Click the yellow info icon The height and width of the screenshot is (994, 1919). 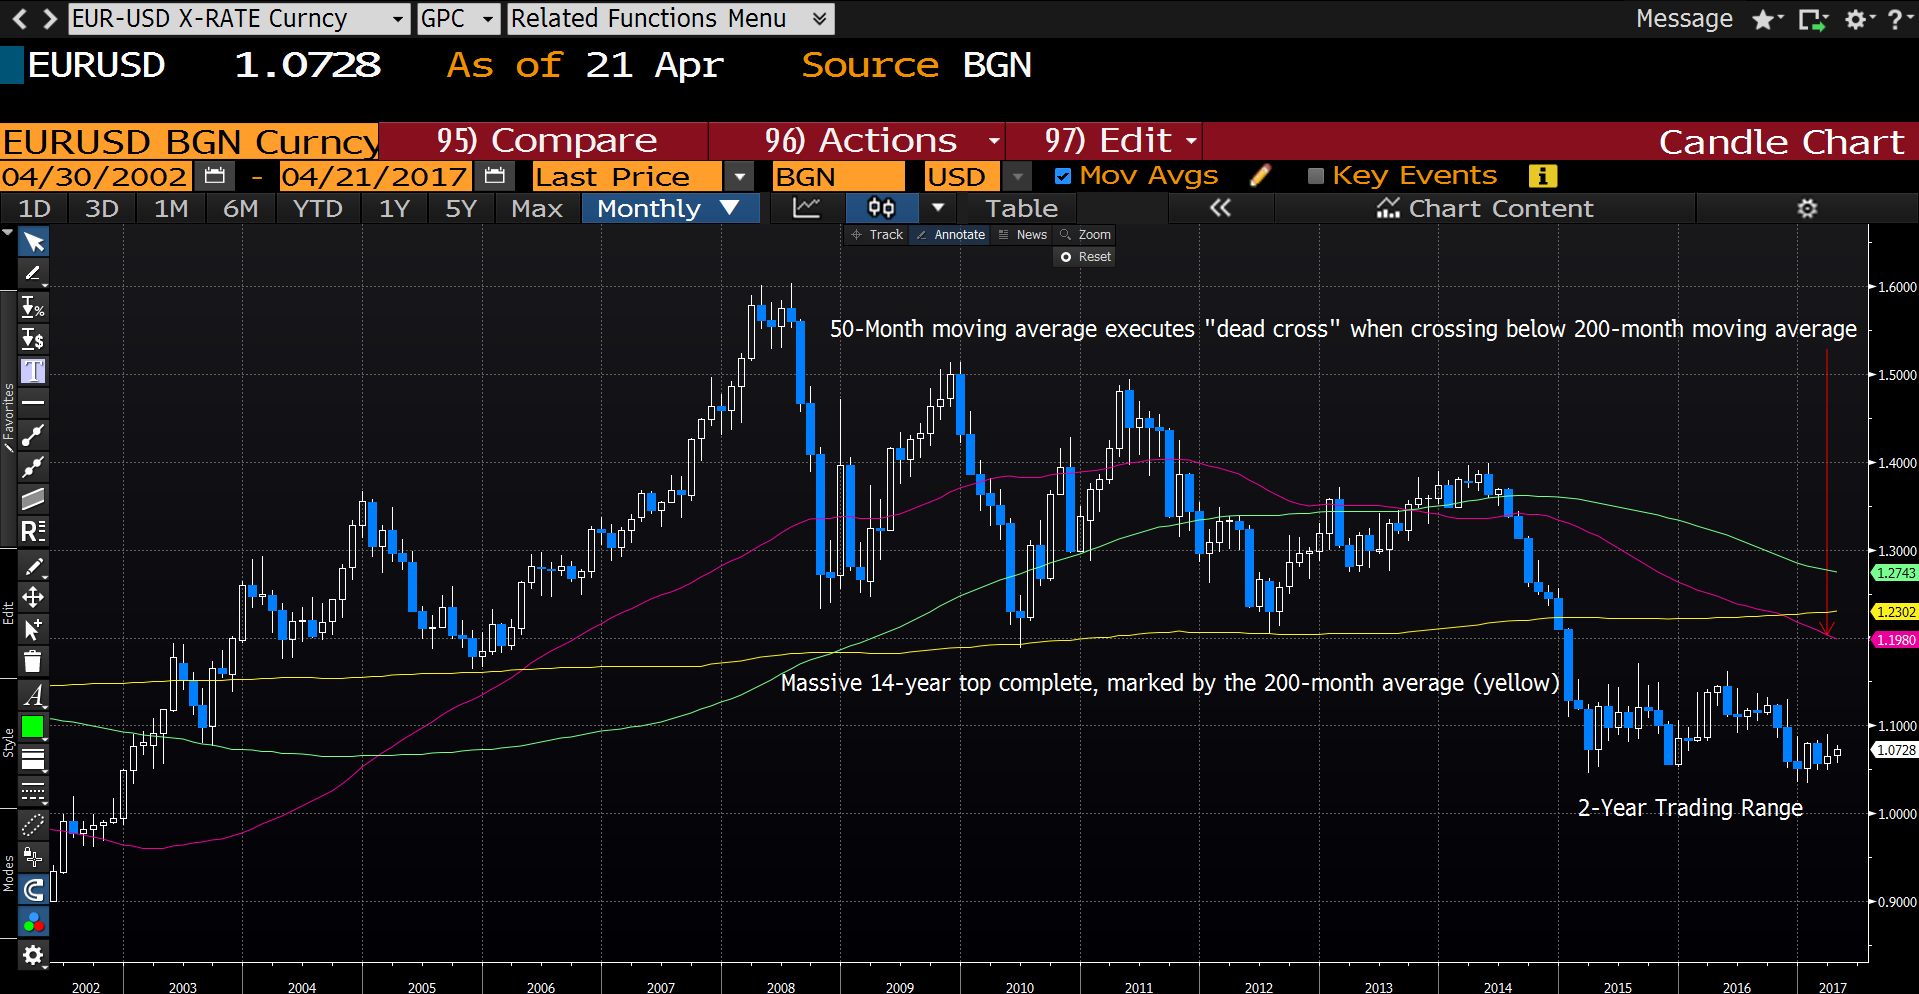1543,176
